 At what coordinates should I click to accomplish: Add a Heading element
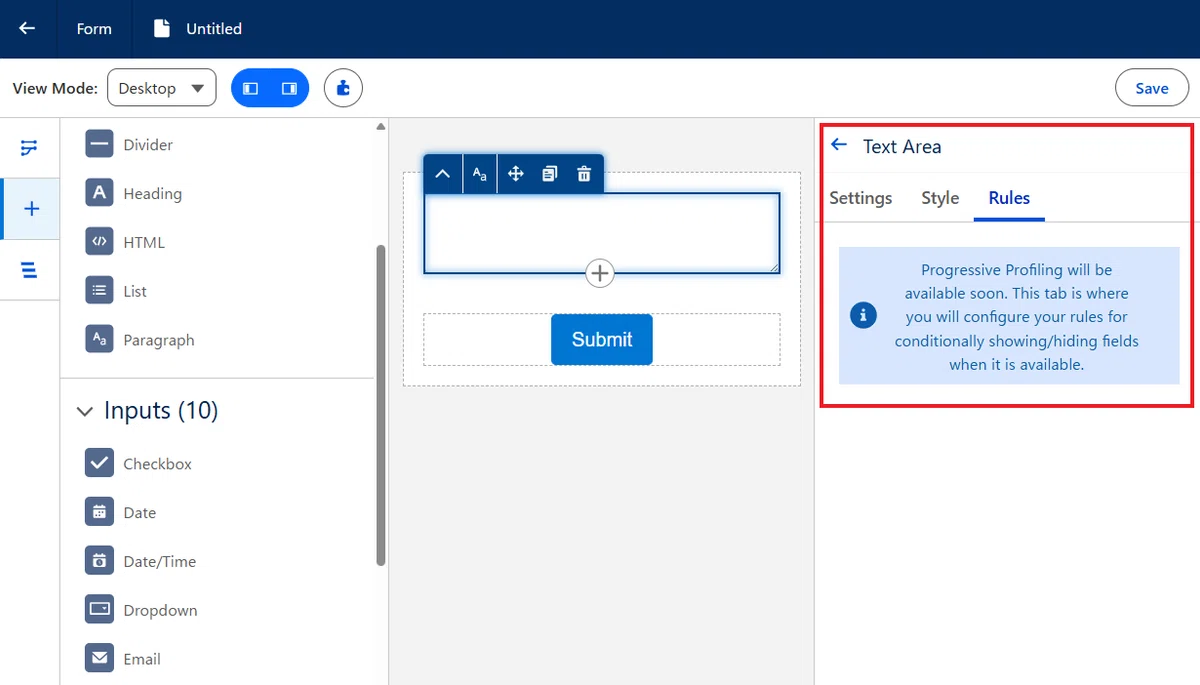tap(134, 193)
